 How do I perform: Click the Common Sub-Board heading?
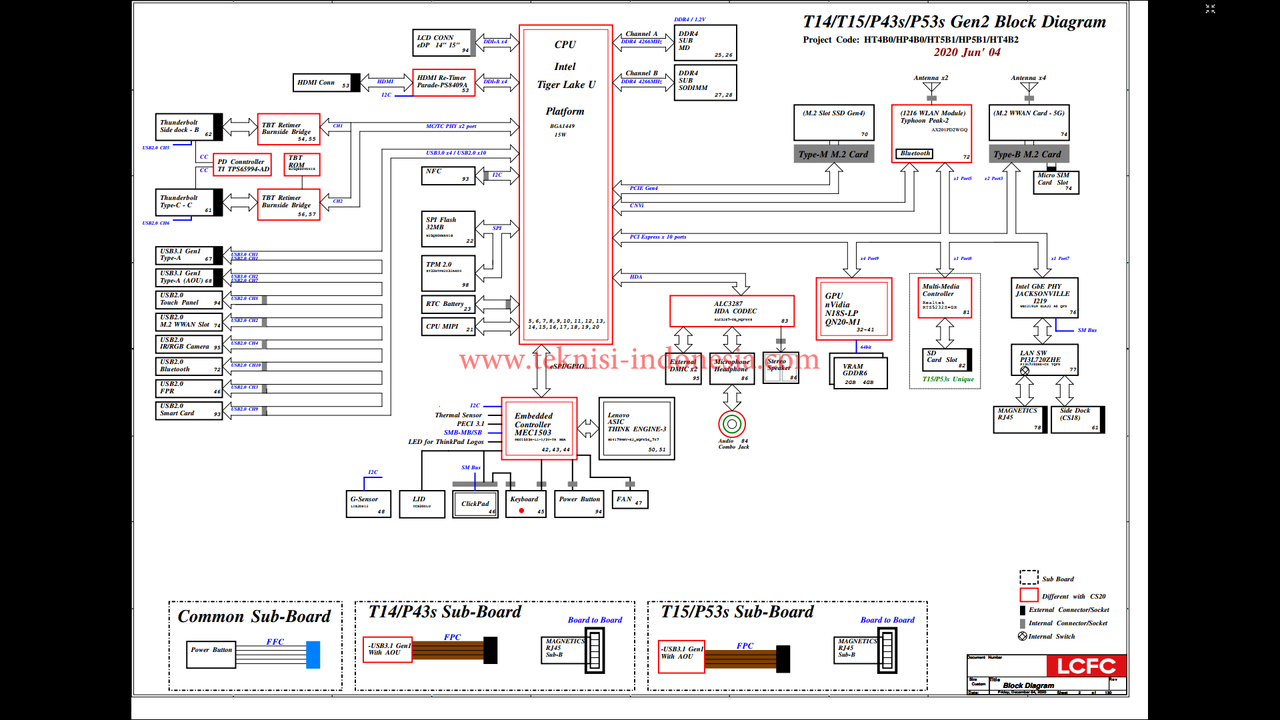point(254,616)
